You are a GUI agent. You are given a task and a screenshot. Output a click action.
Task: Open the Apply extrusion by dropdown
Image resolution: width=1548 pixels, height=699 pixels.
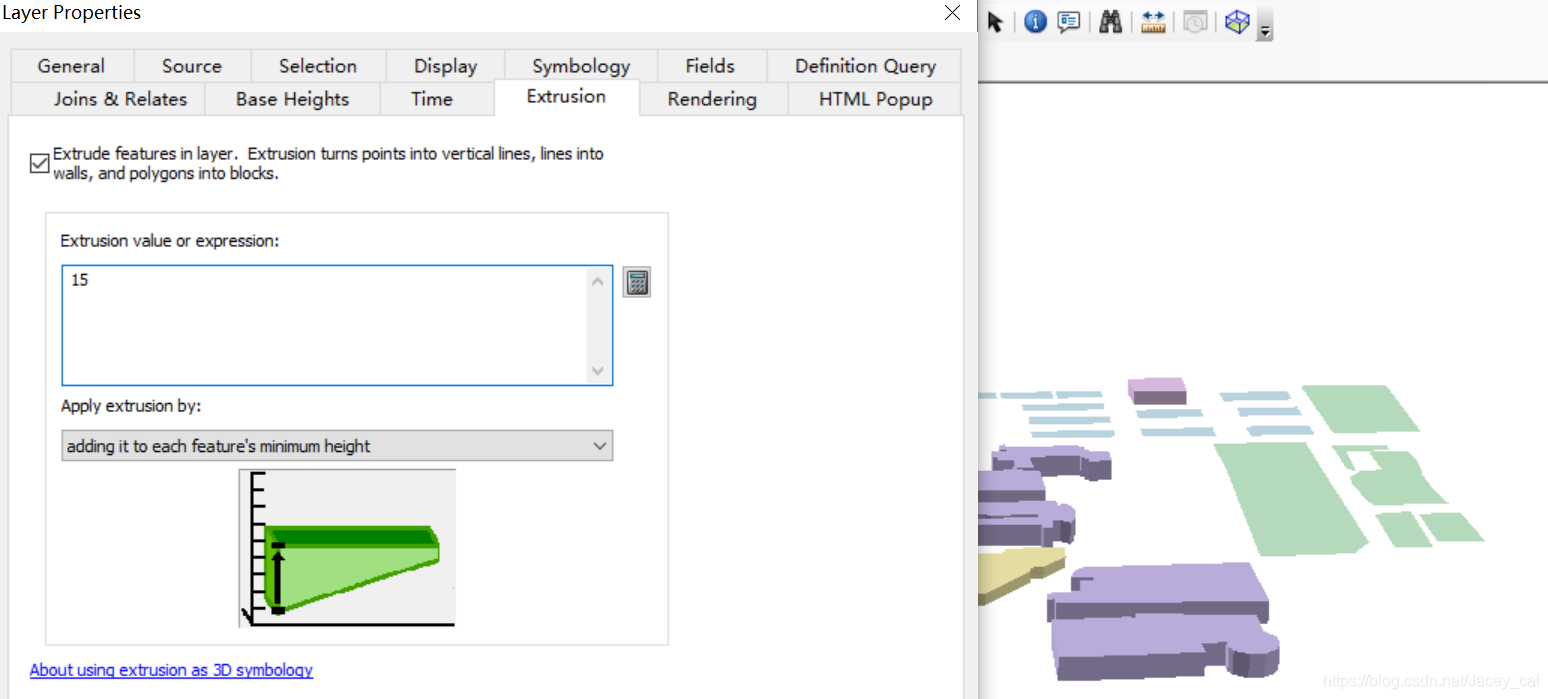337,446
